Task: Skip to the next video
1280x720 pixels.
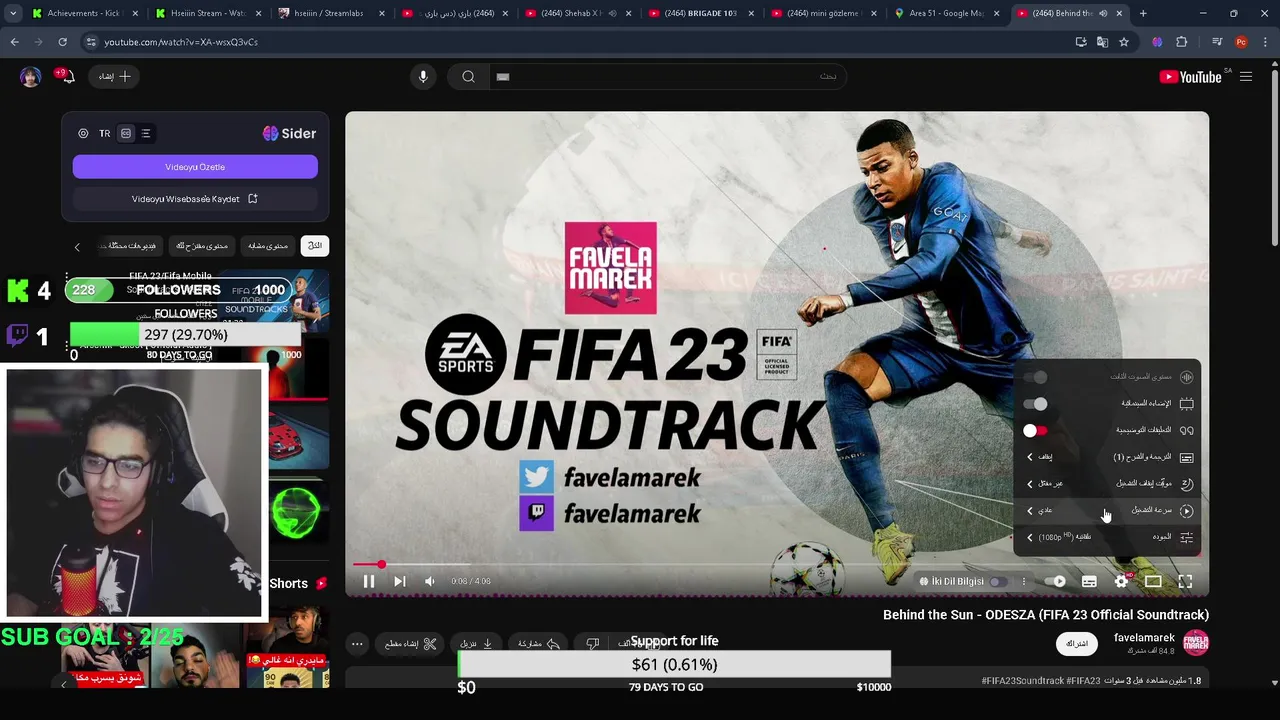Action: coord(399,581)
